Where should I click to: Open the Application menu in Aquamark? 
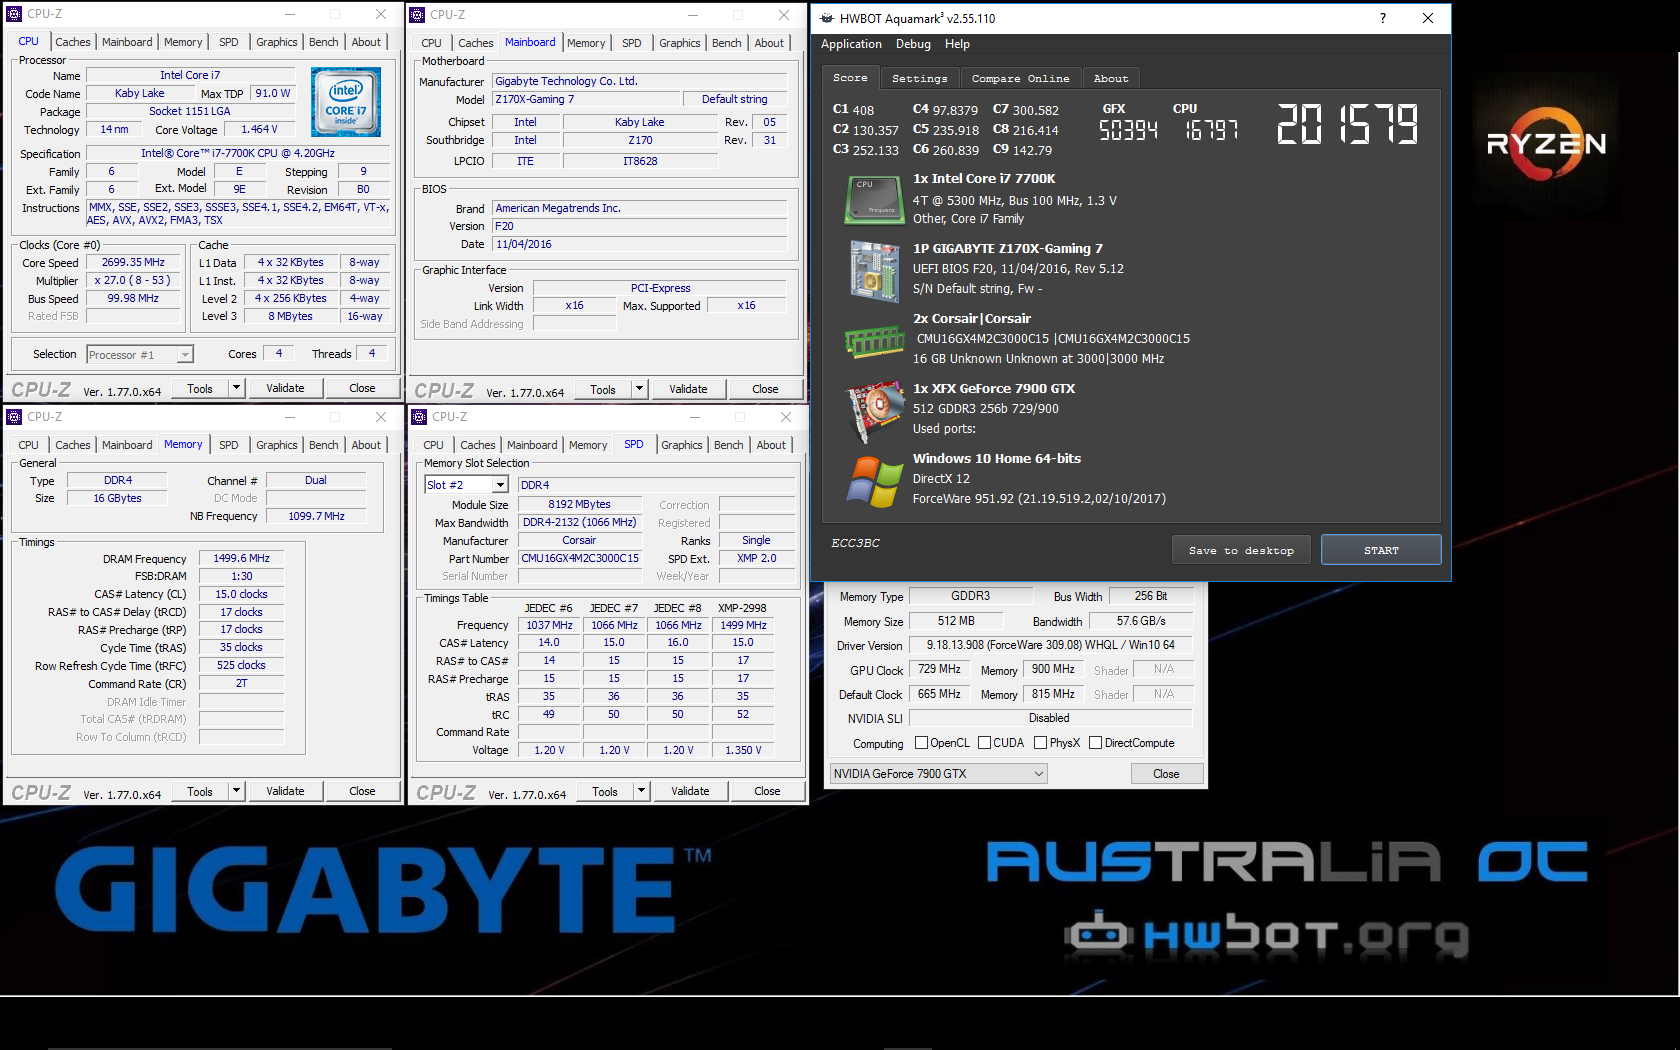point(851,44)
